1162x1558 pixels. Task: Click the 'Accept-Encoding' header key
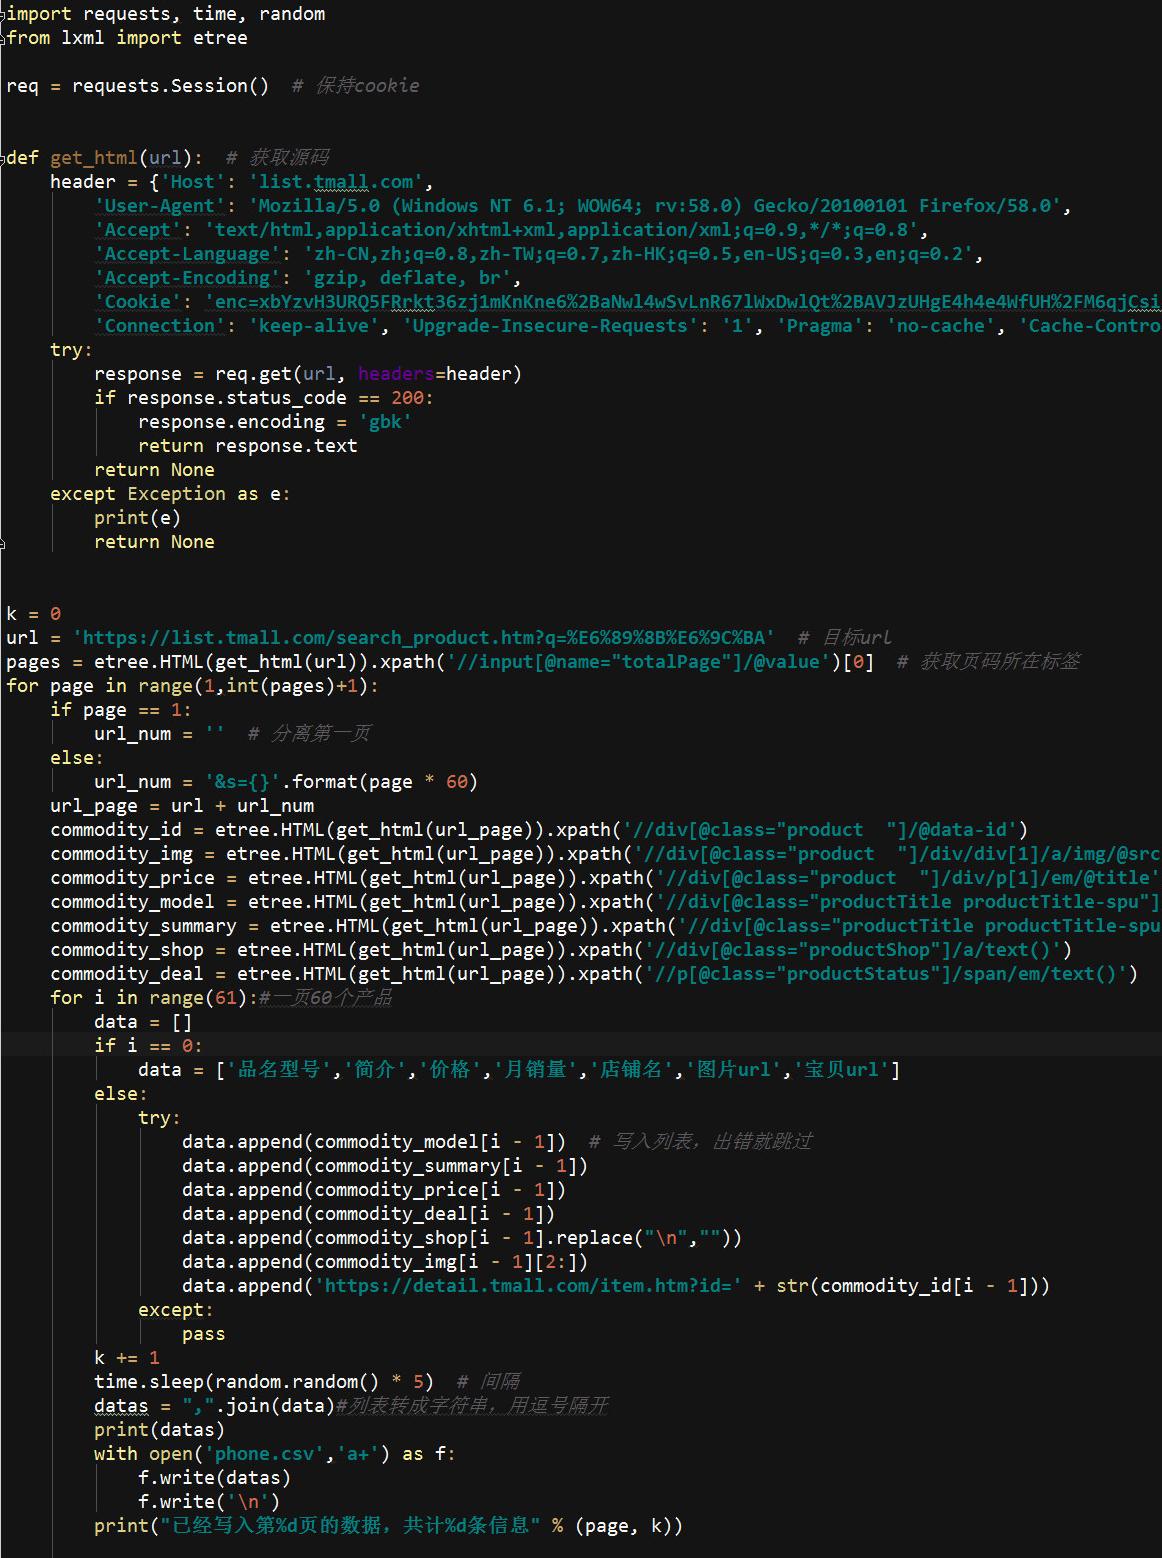(x=187, y=278)
